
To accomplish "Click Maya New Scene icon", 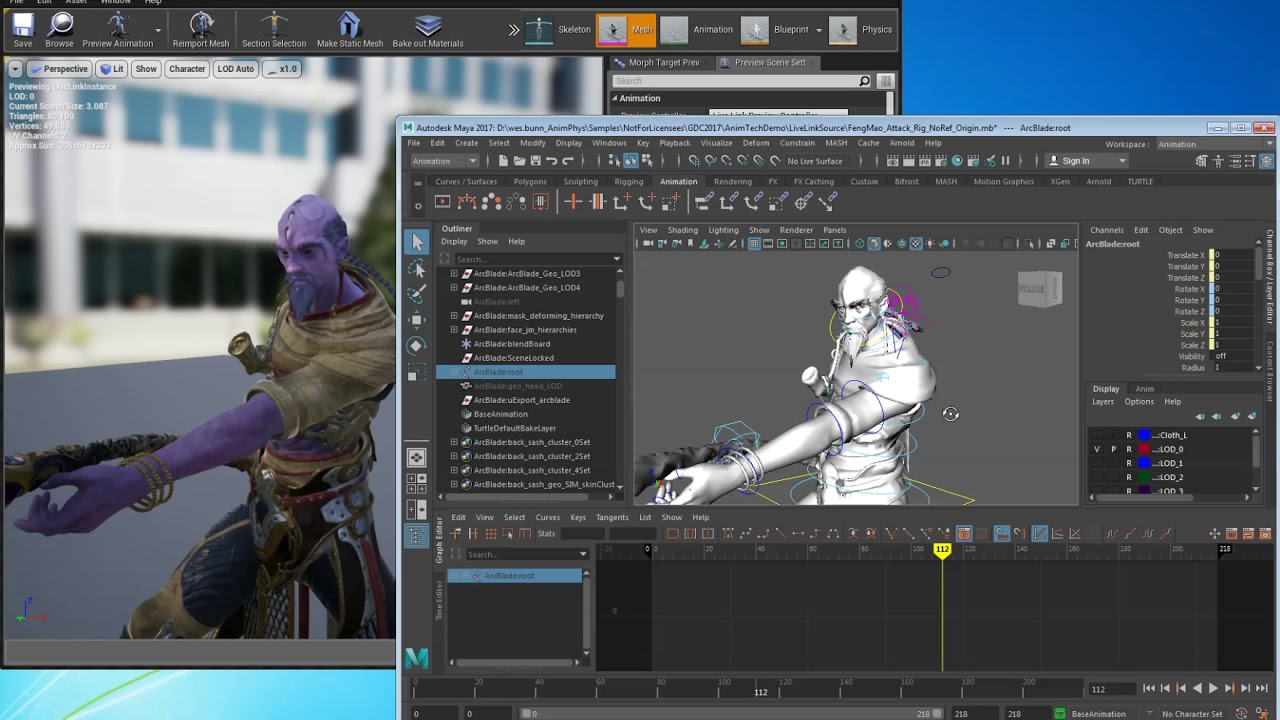I will (x=504, y=161).
